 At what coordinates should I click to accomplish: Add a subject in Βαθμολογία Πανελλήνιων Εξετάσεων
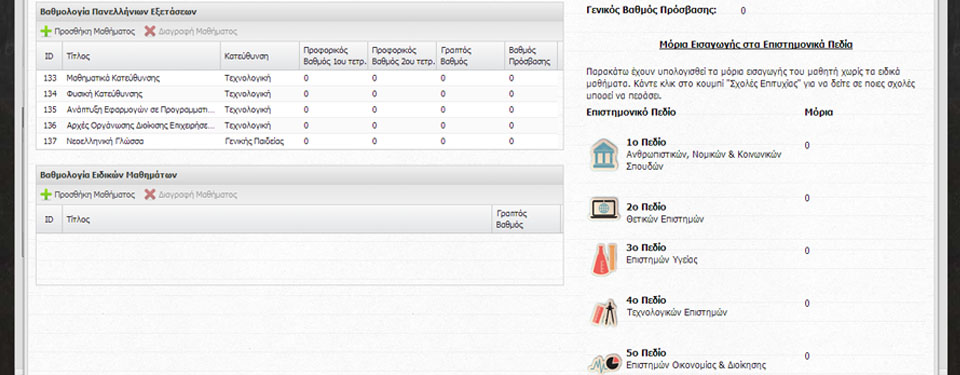click(88, 31)
